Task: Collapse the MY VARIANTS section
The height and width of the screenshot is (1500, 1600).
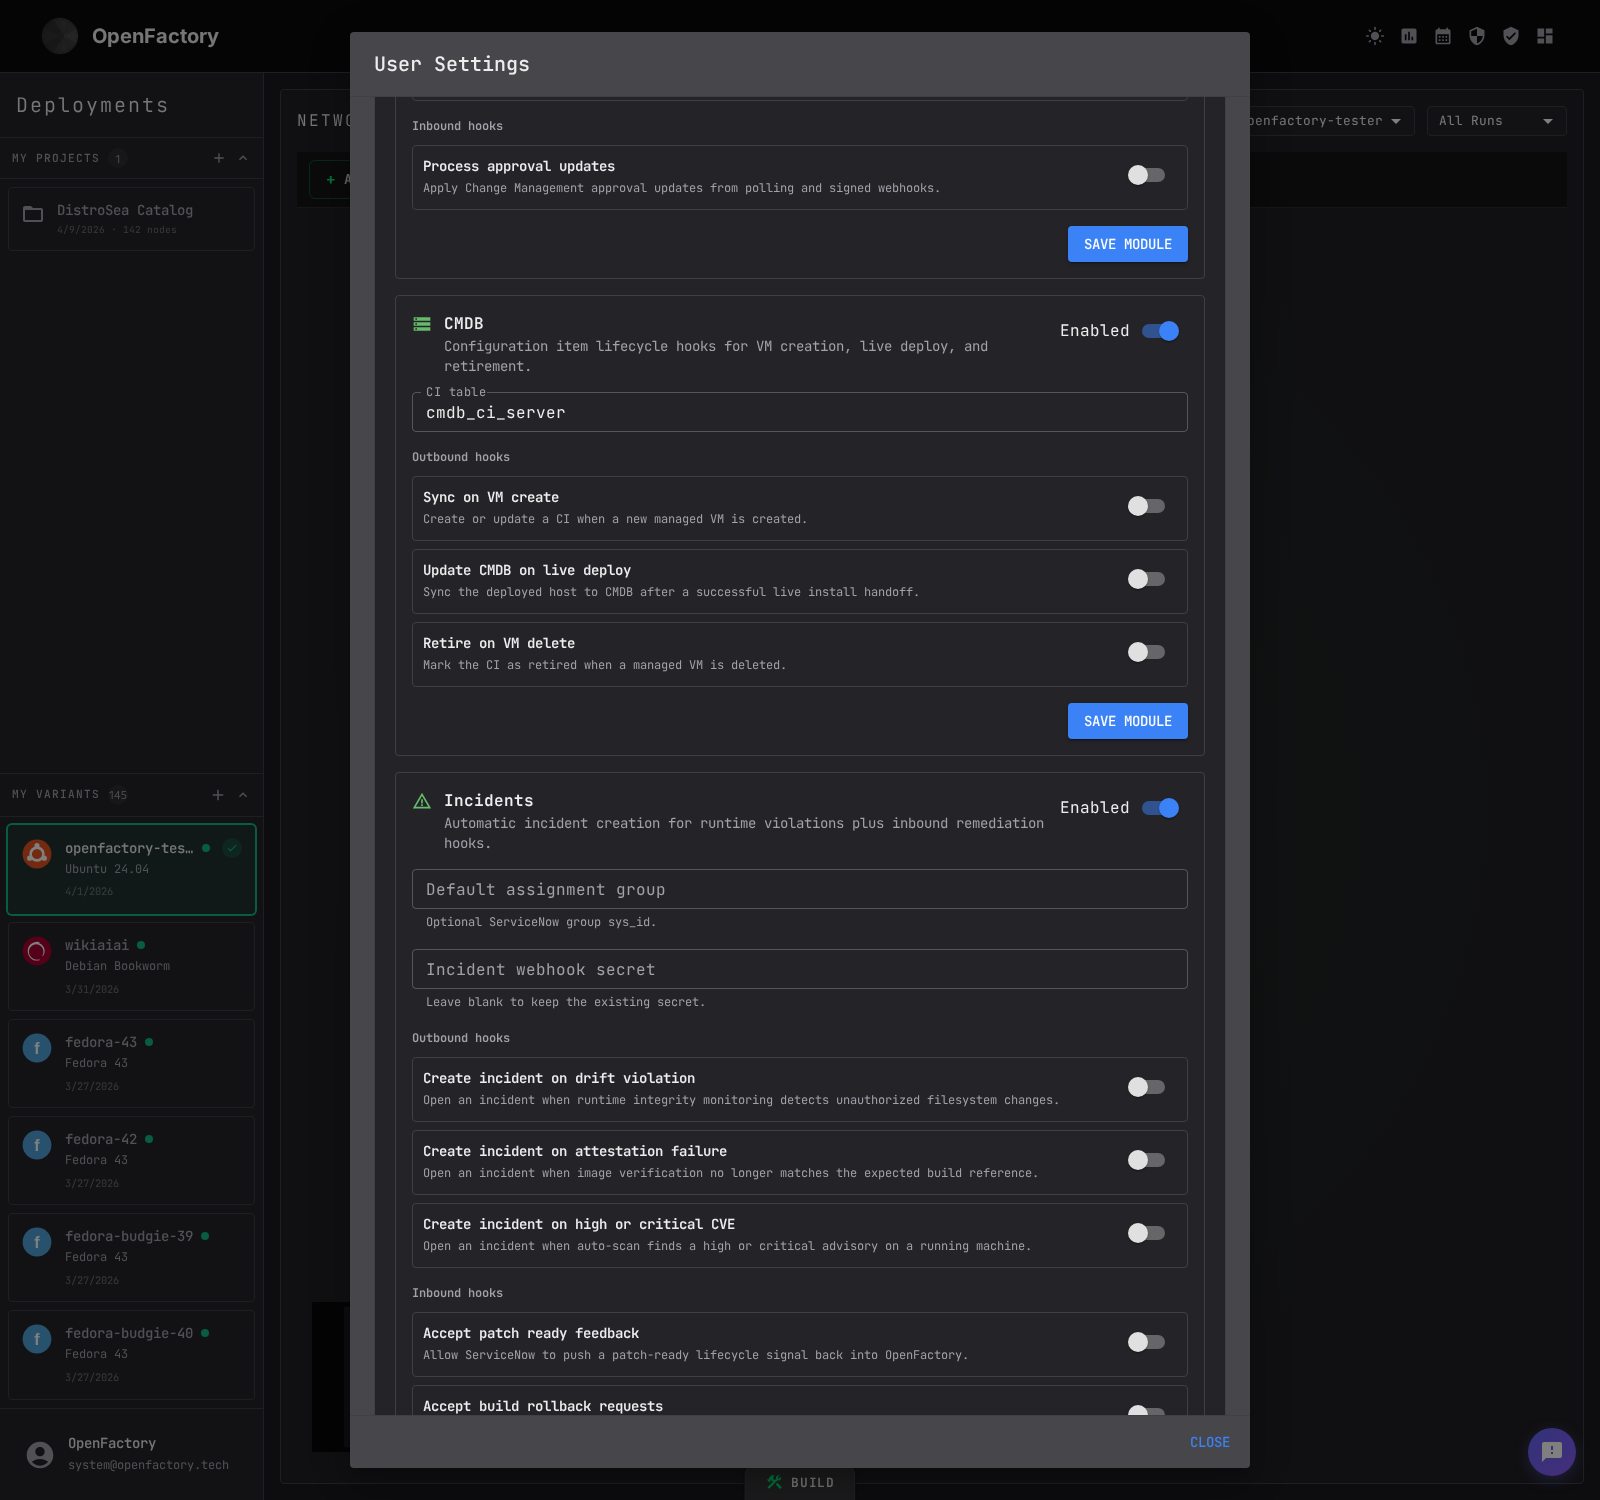Action: click(242, 794)
